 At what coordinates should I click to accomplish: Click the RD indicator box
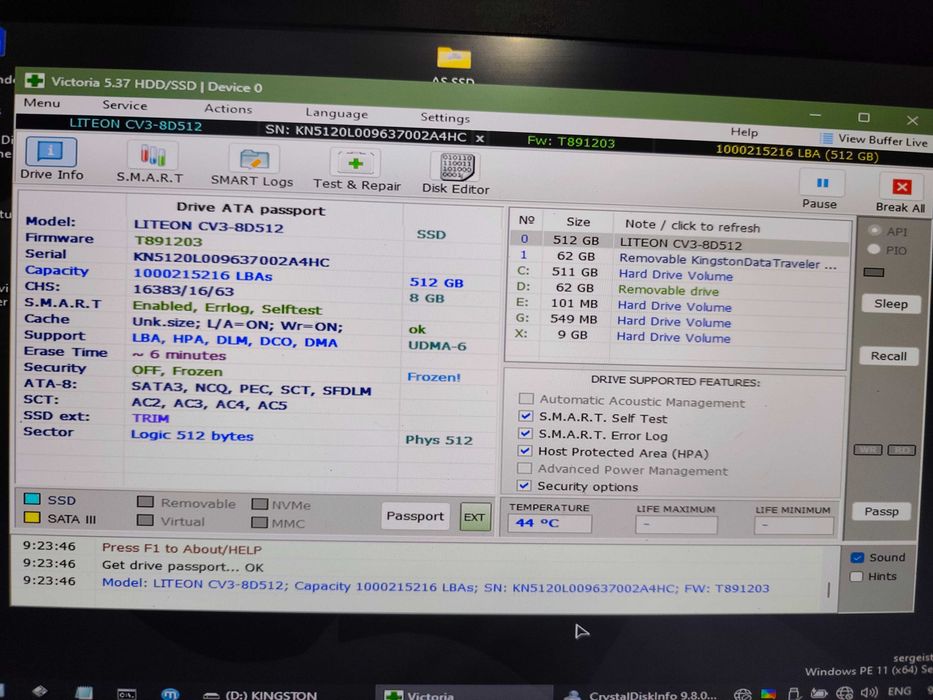click(901, 451)
